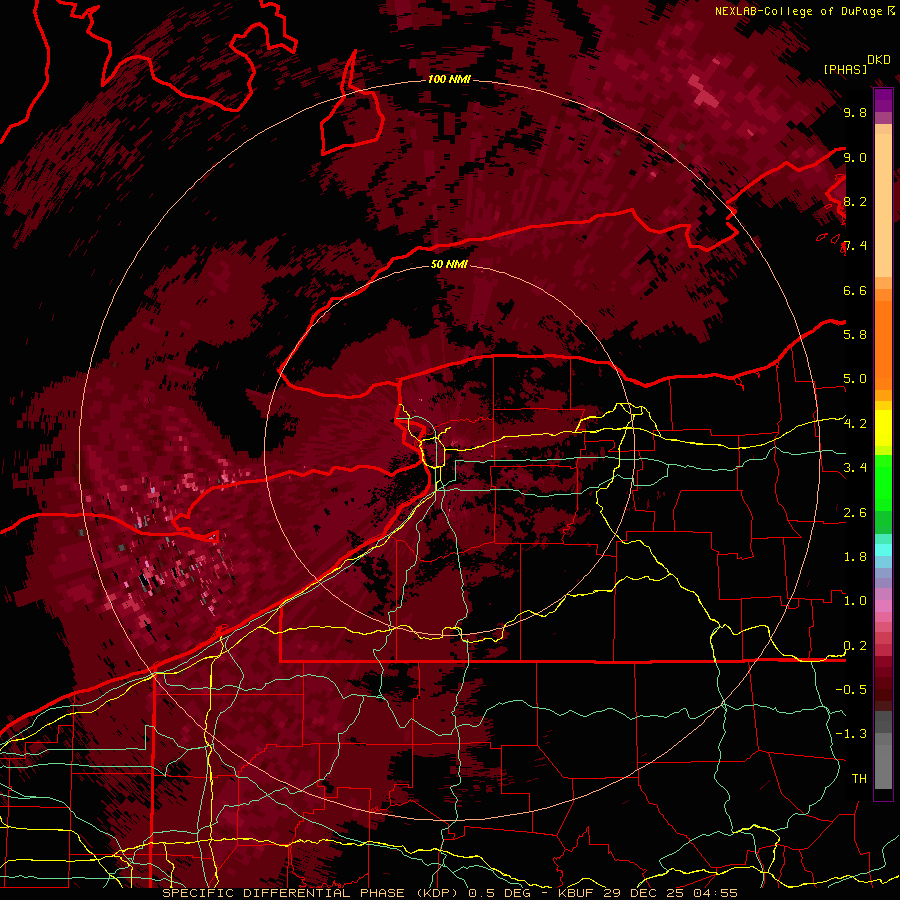The image size is (900, 900).
Task: Click the 4.2 scale value
Action: tap(855, 424)
